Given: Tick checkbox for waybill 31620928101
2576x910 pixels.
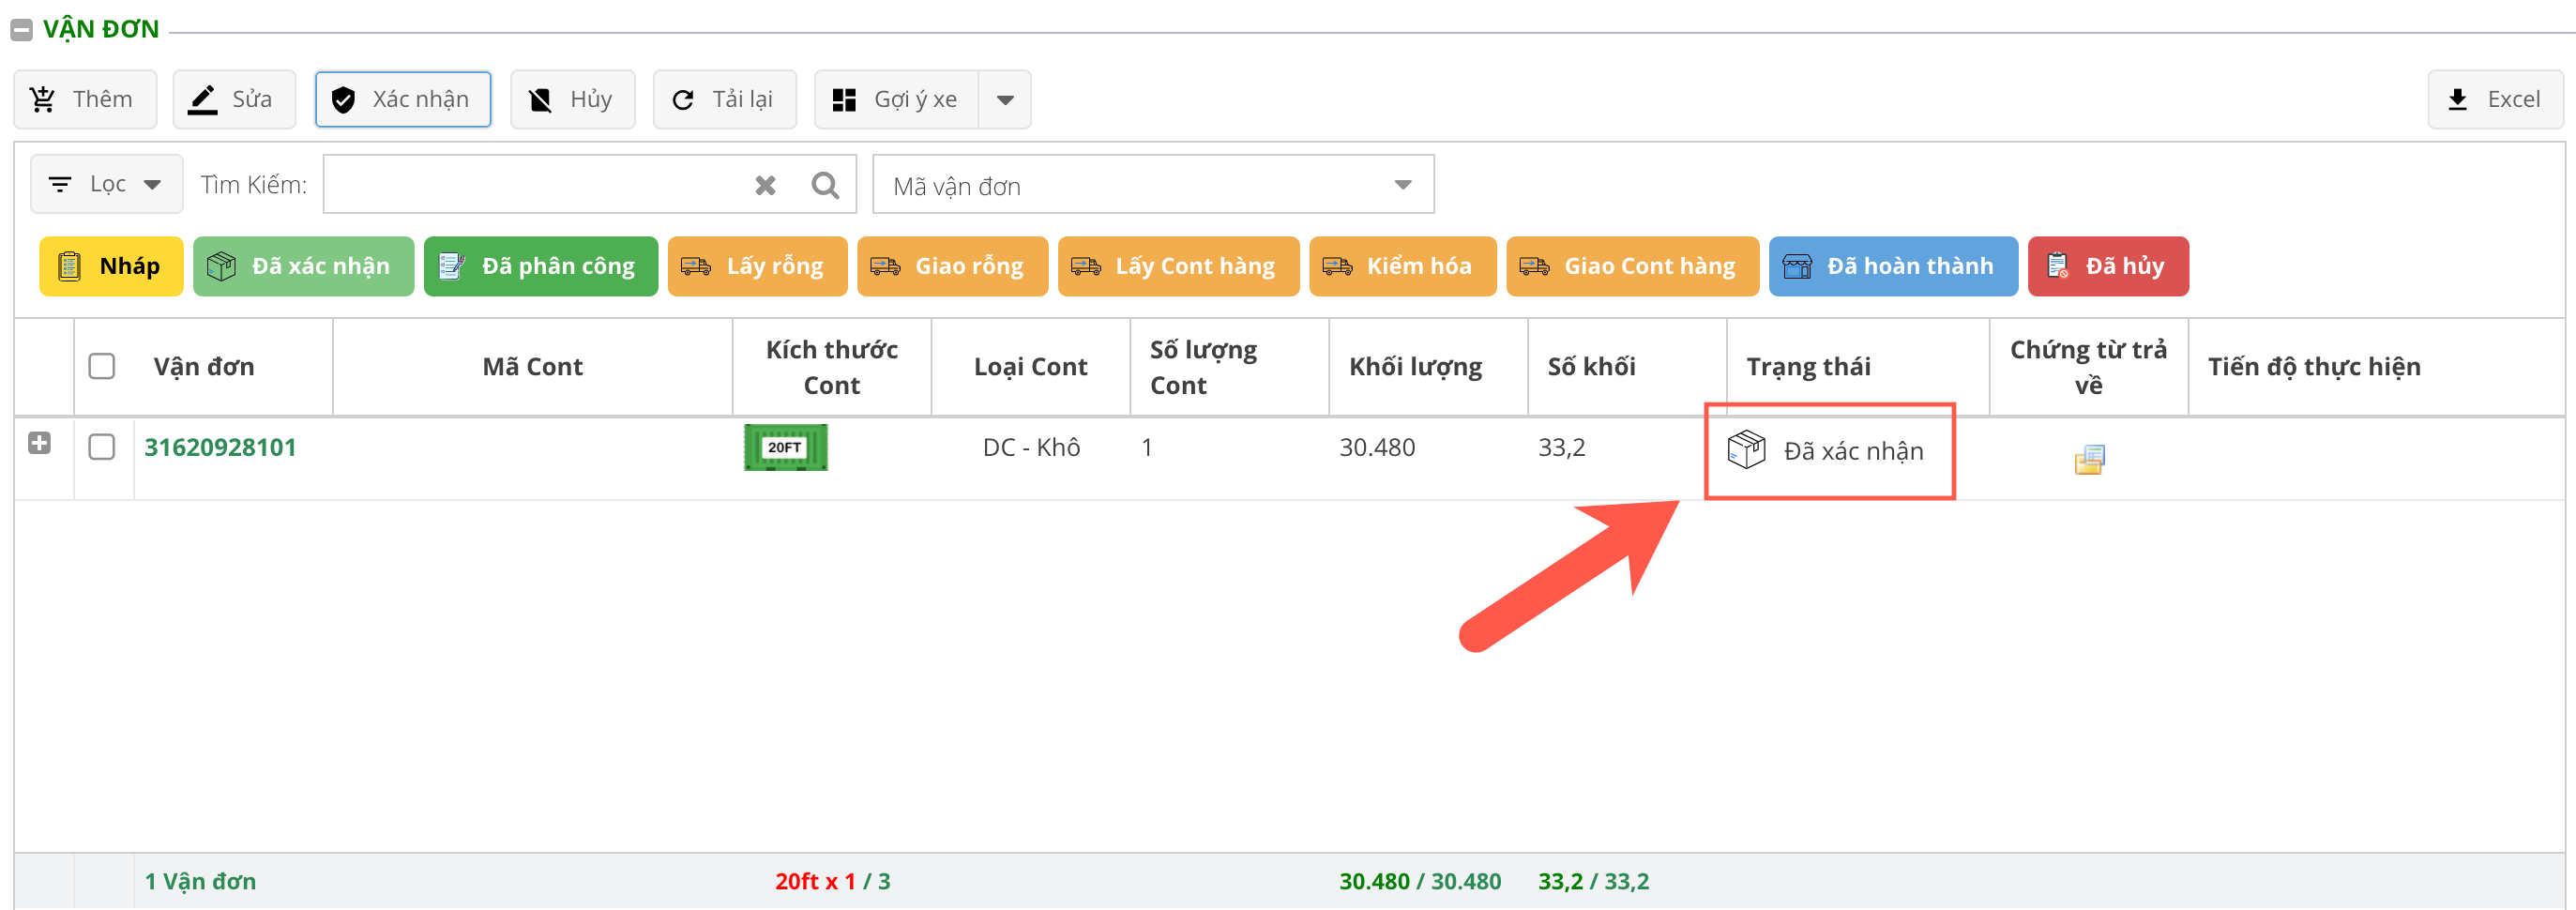Looking at the screenshot, I should tap(102, 447).
